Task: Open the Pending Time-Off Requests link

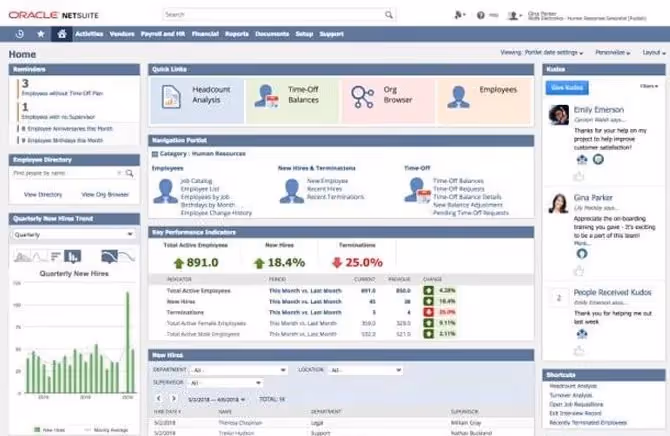Action: click(470, 213)
